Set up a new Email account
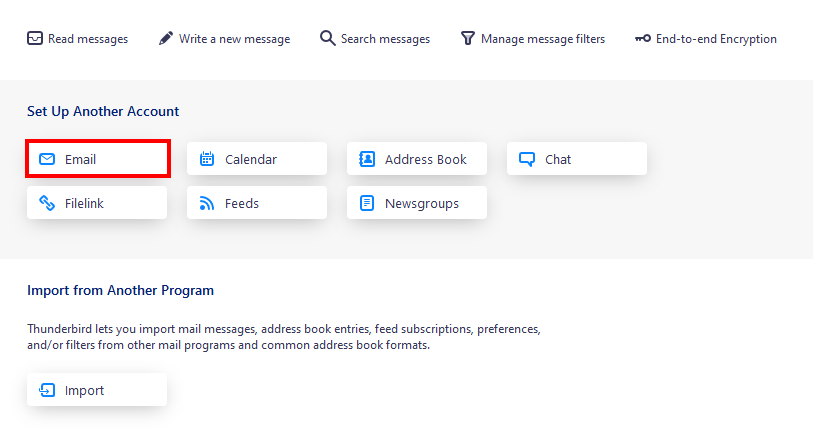Viewport: 813px width, 443px height. click(x=97, y=159)
